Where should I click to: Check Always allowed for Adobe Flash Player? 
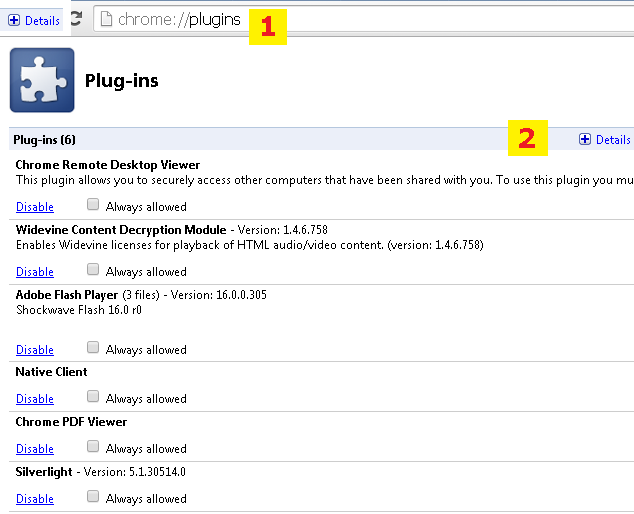click(x=93, y=347)
